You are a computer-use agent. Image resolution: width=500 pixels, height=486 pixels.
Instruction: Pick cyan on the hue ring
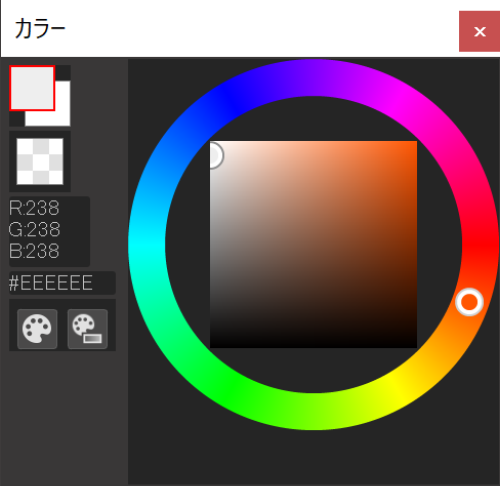click(x=147, y=245)
